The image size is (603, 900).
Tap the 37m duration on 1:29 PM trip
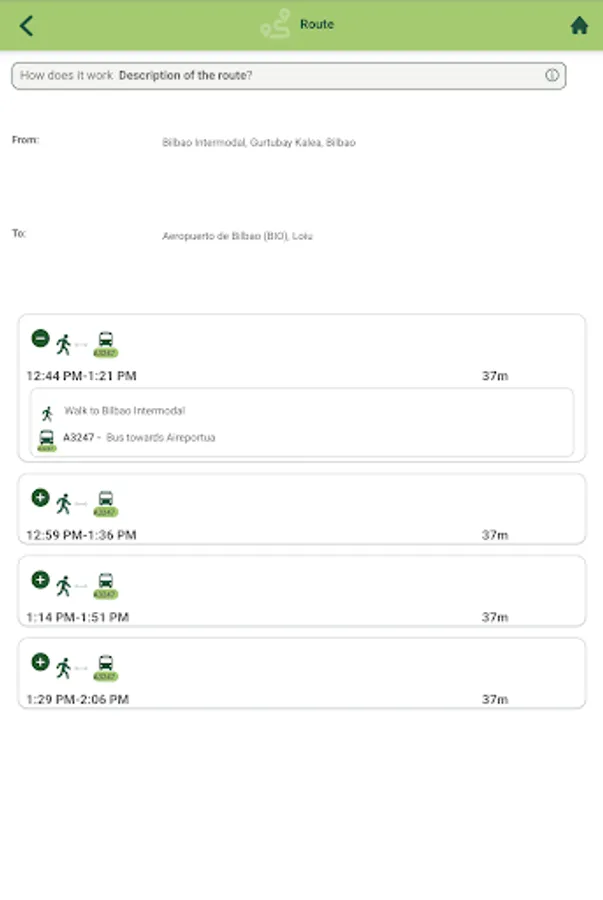(x=495, y=700)
